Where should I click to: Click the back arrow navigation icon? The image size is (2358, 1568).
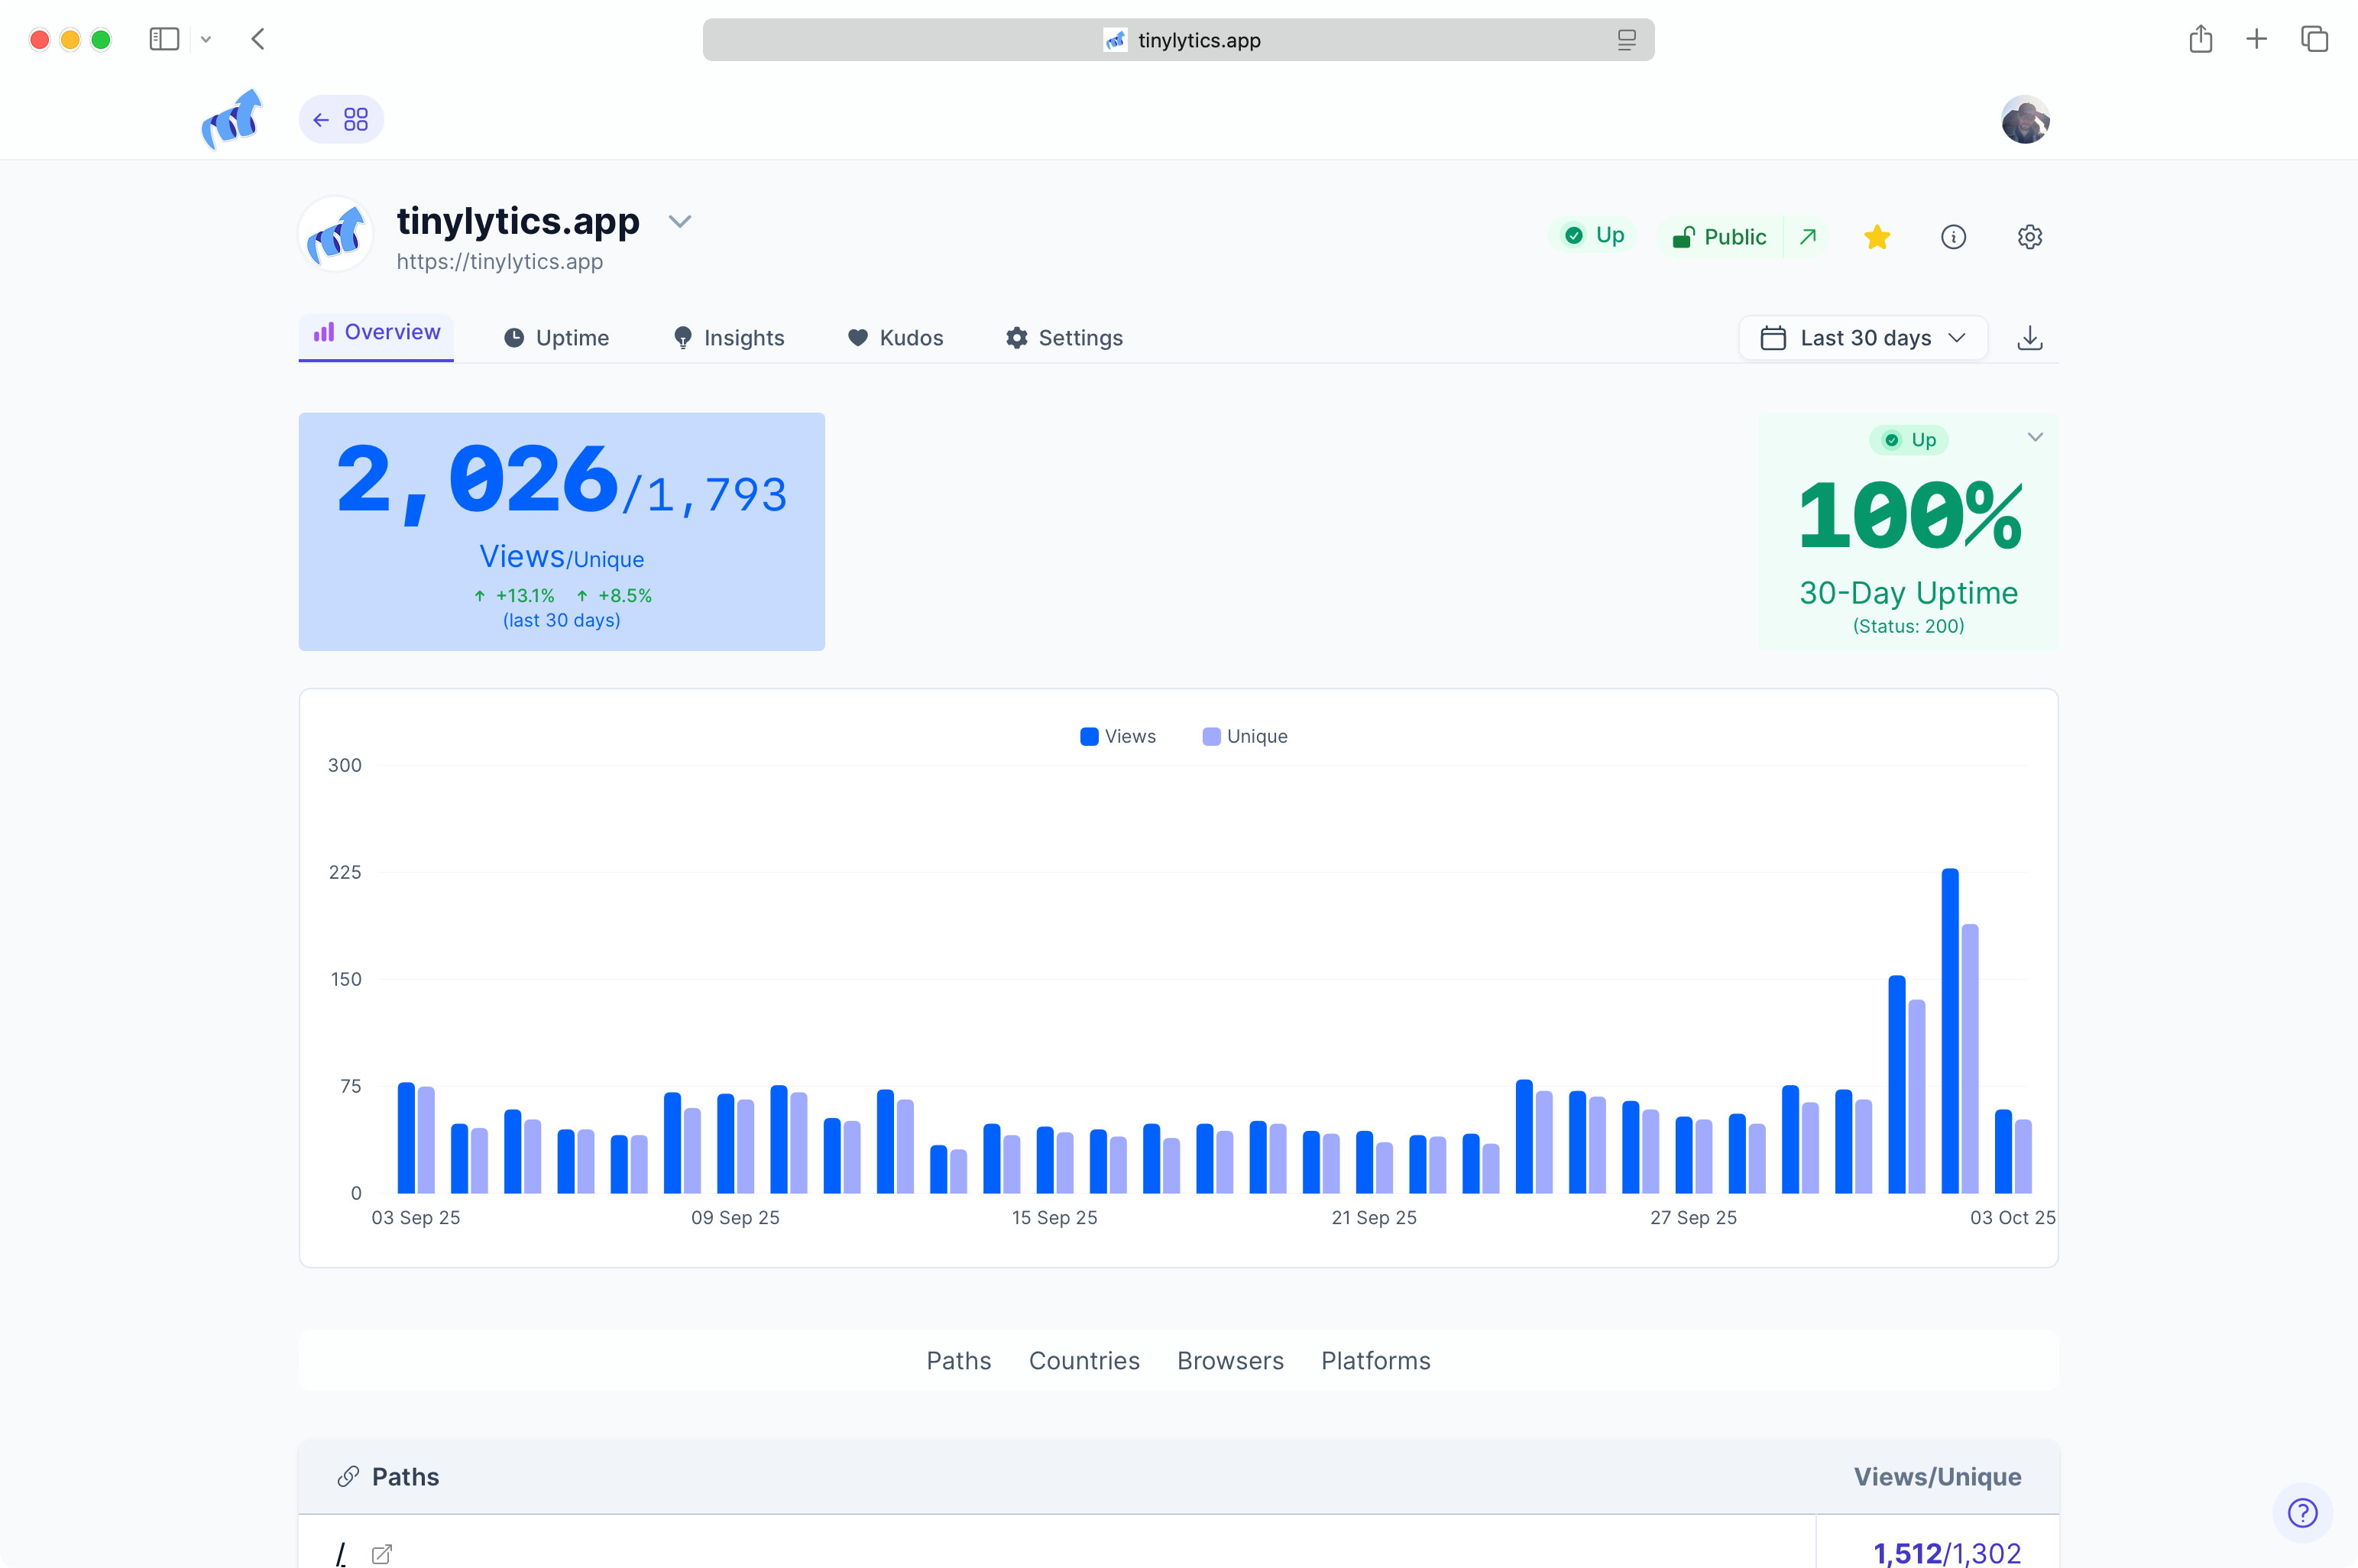coord(321,119)
